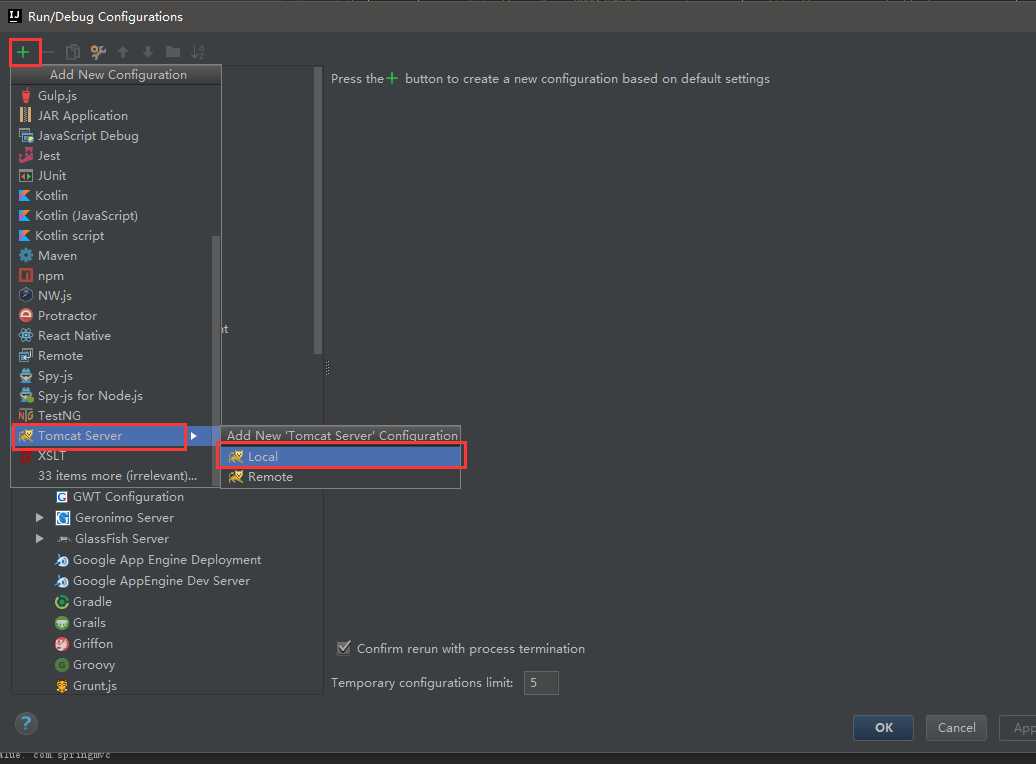Select Spy-js entry
1036x764 pixels.
(112, 375)
